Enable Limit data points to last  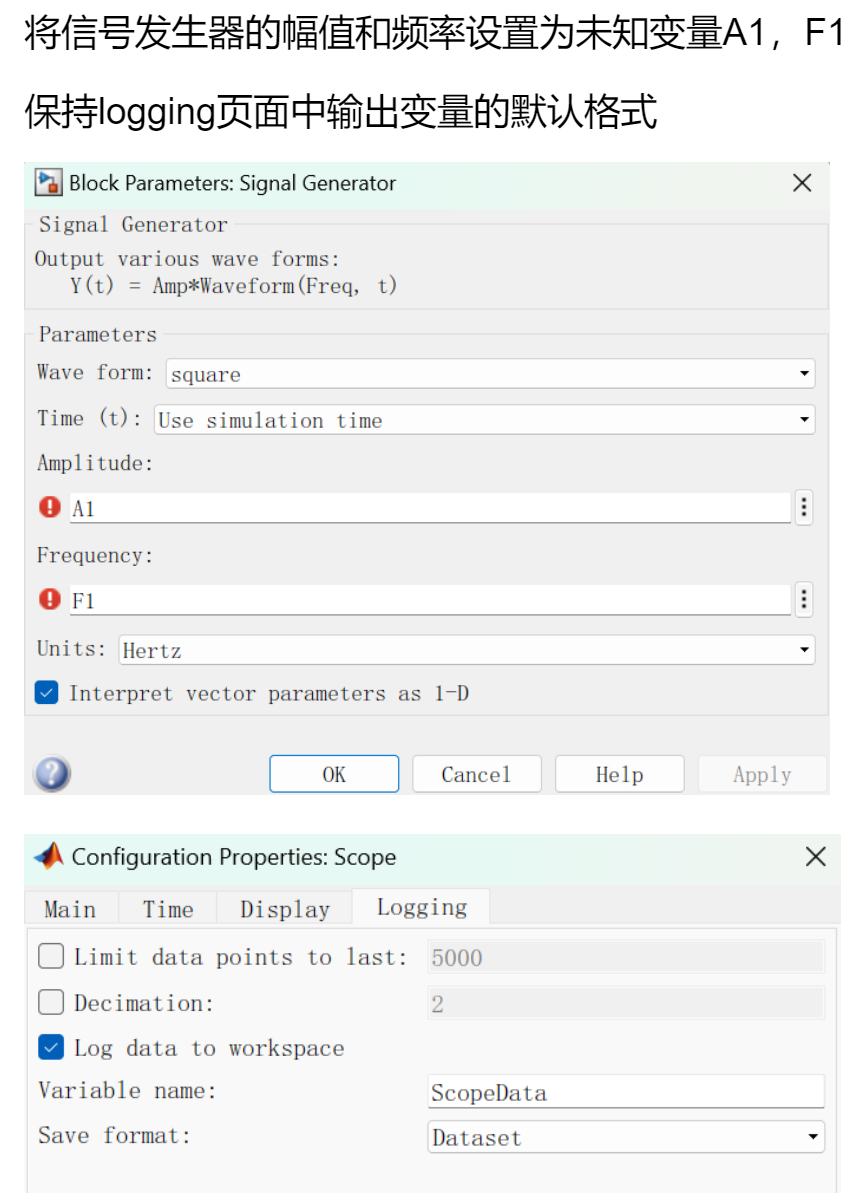coord(51,957)
